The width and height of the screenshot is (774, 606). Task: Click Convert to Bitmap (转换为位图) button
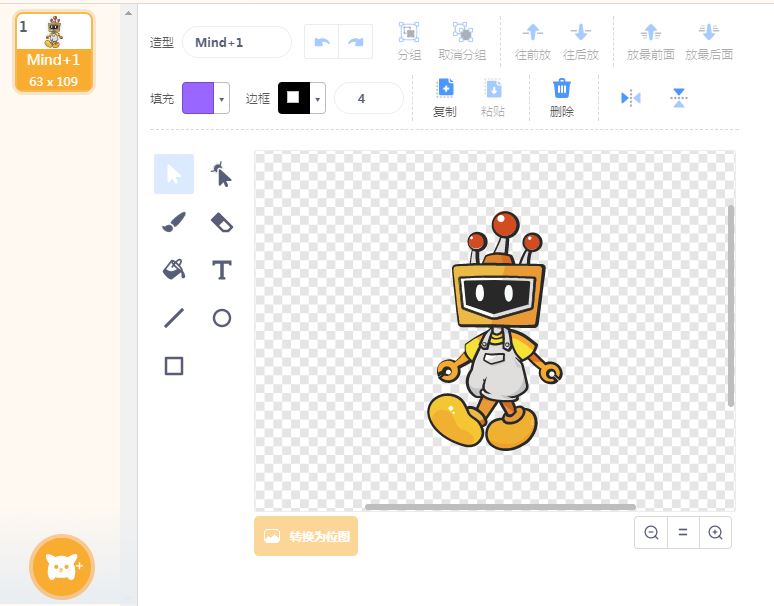[306, 536]
